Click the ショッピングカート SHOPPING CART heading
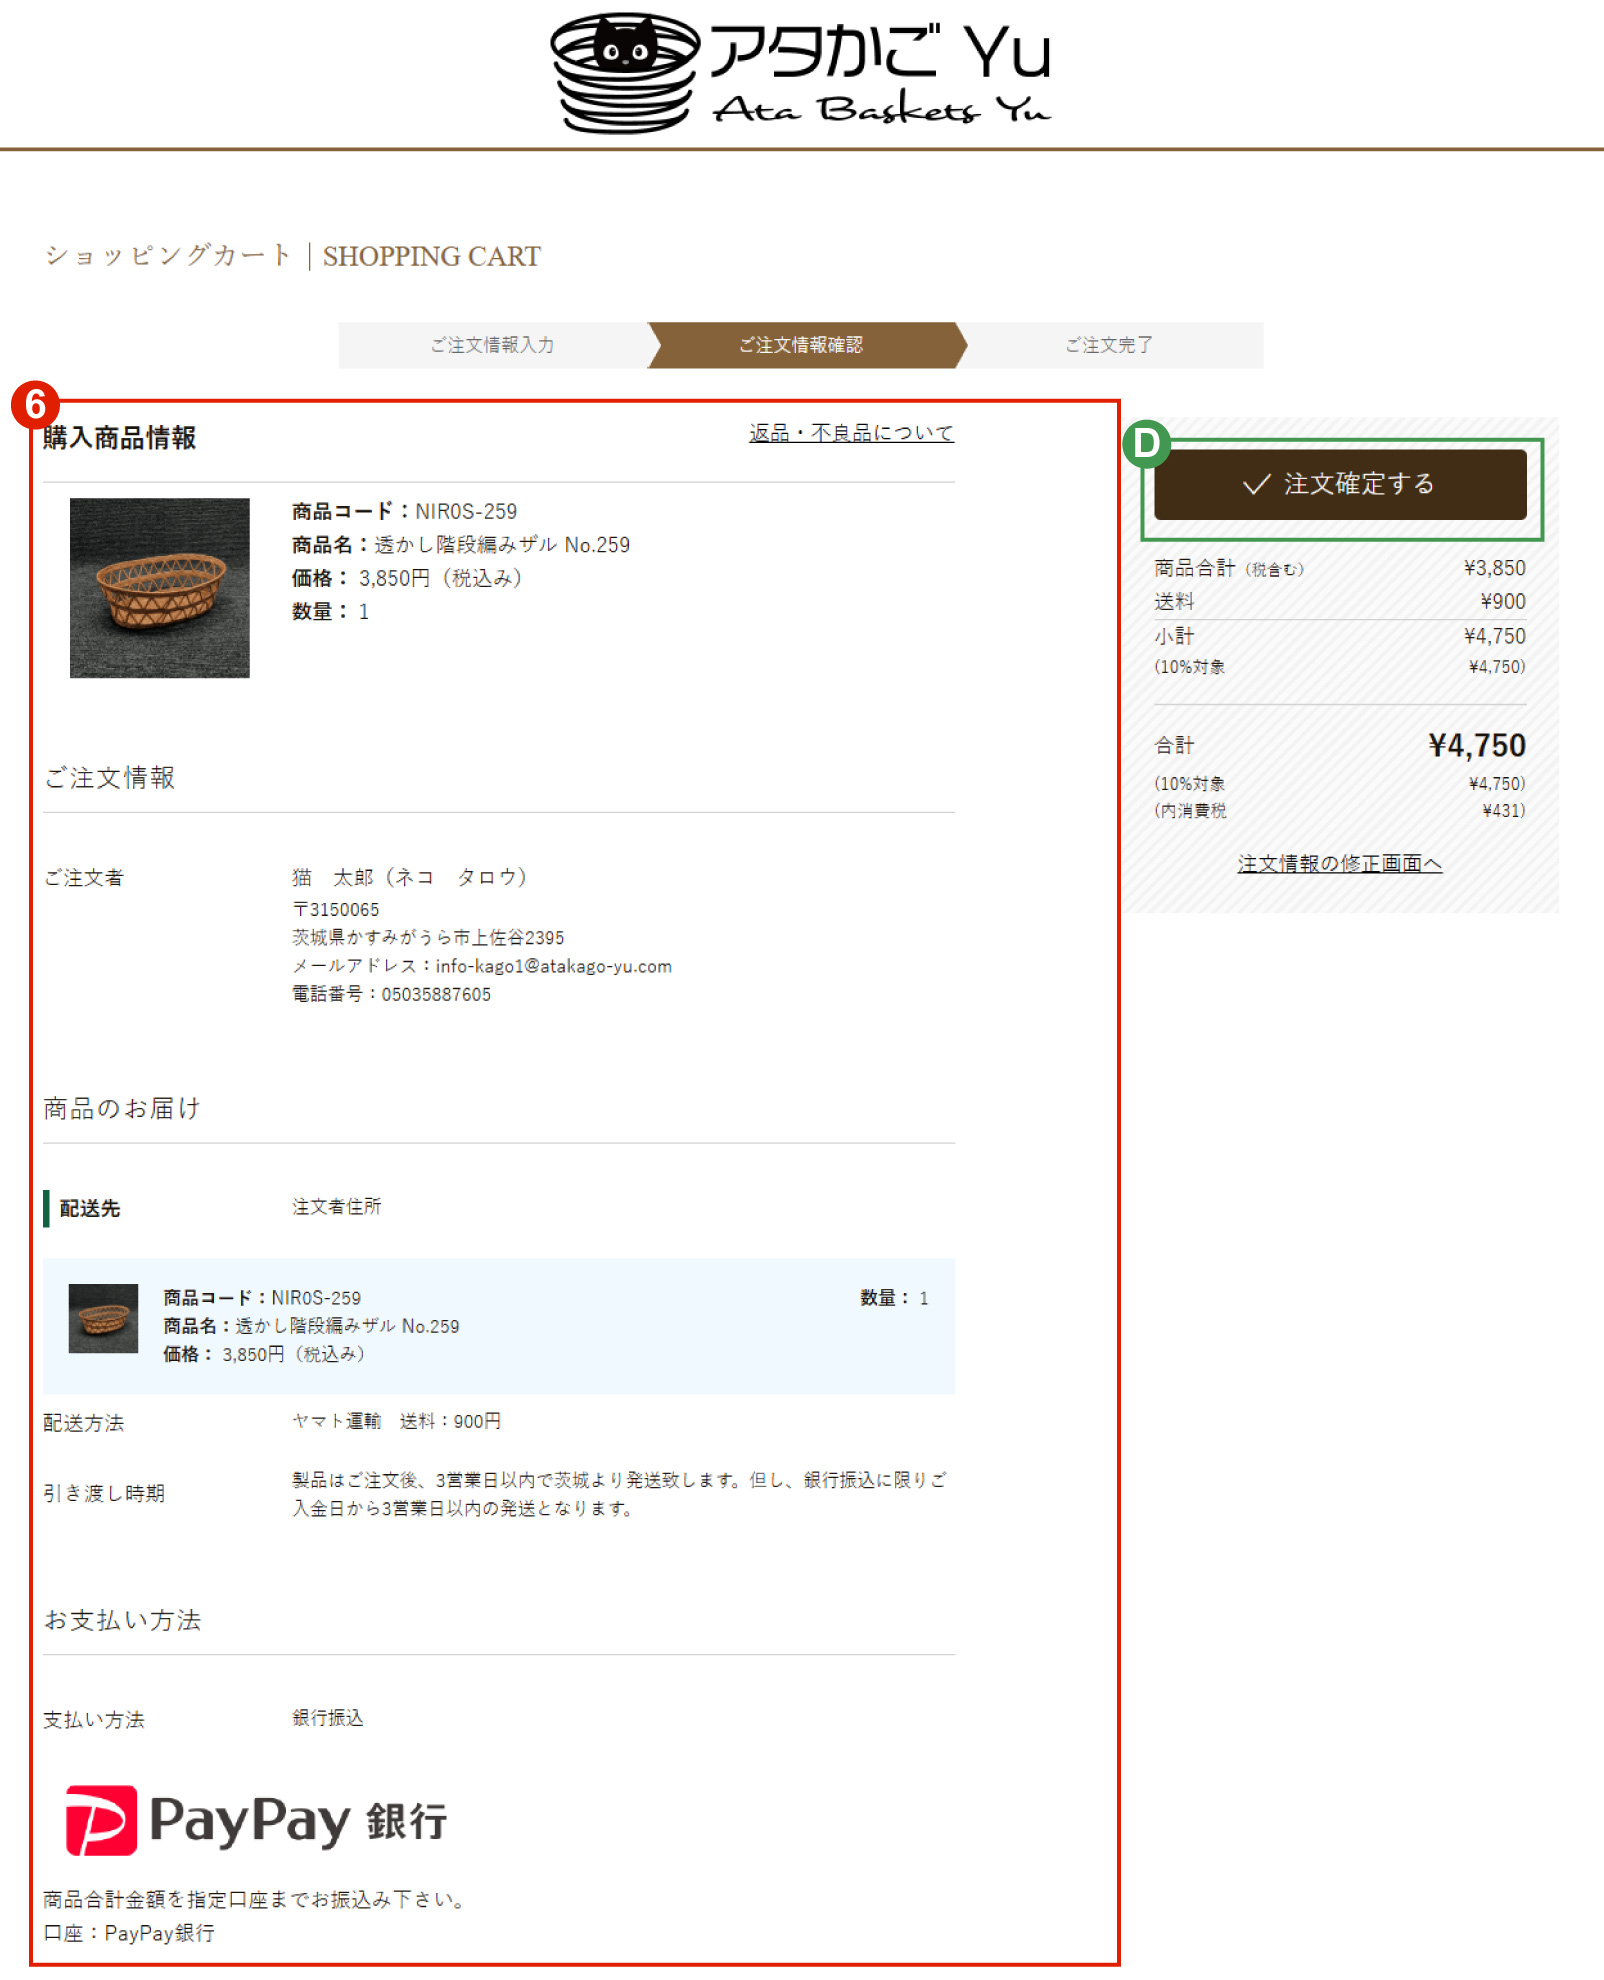Viewport: 1604px width, 1980px height. 291,256
